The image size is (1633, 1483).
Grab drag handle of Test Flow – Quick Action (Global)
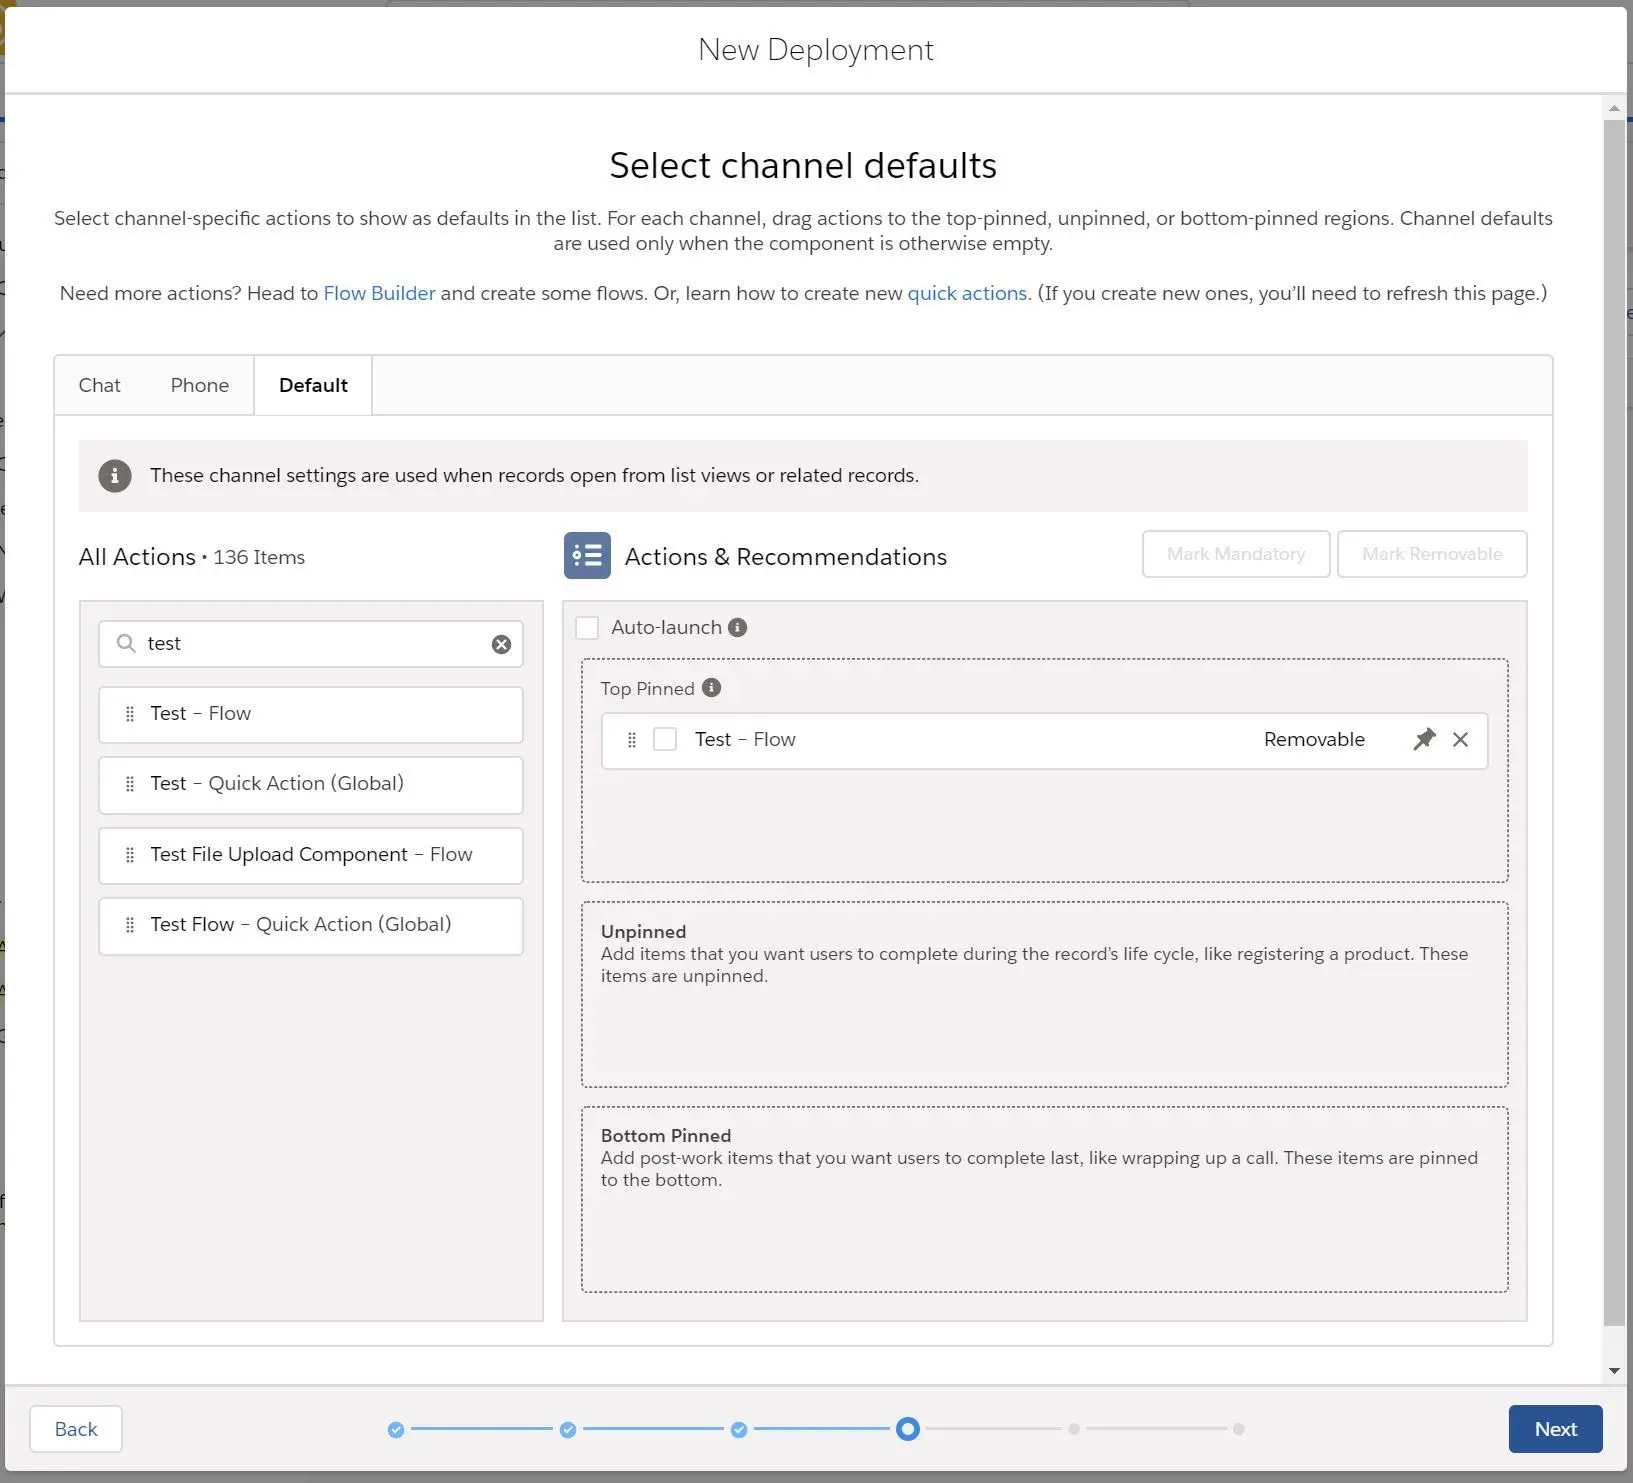click(x=129, y=925)
